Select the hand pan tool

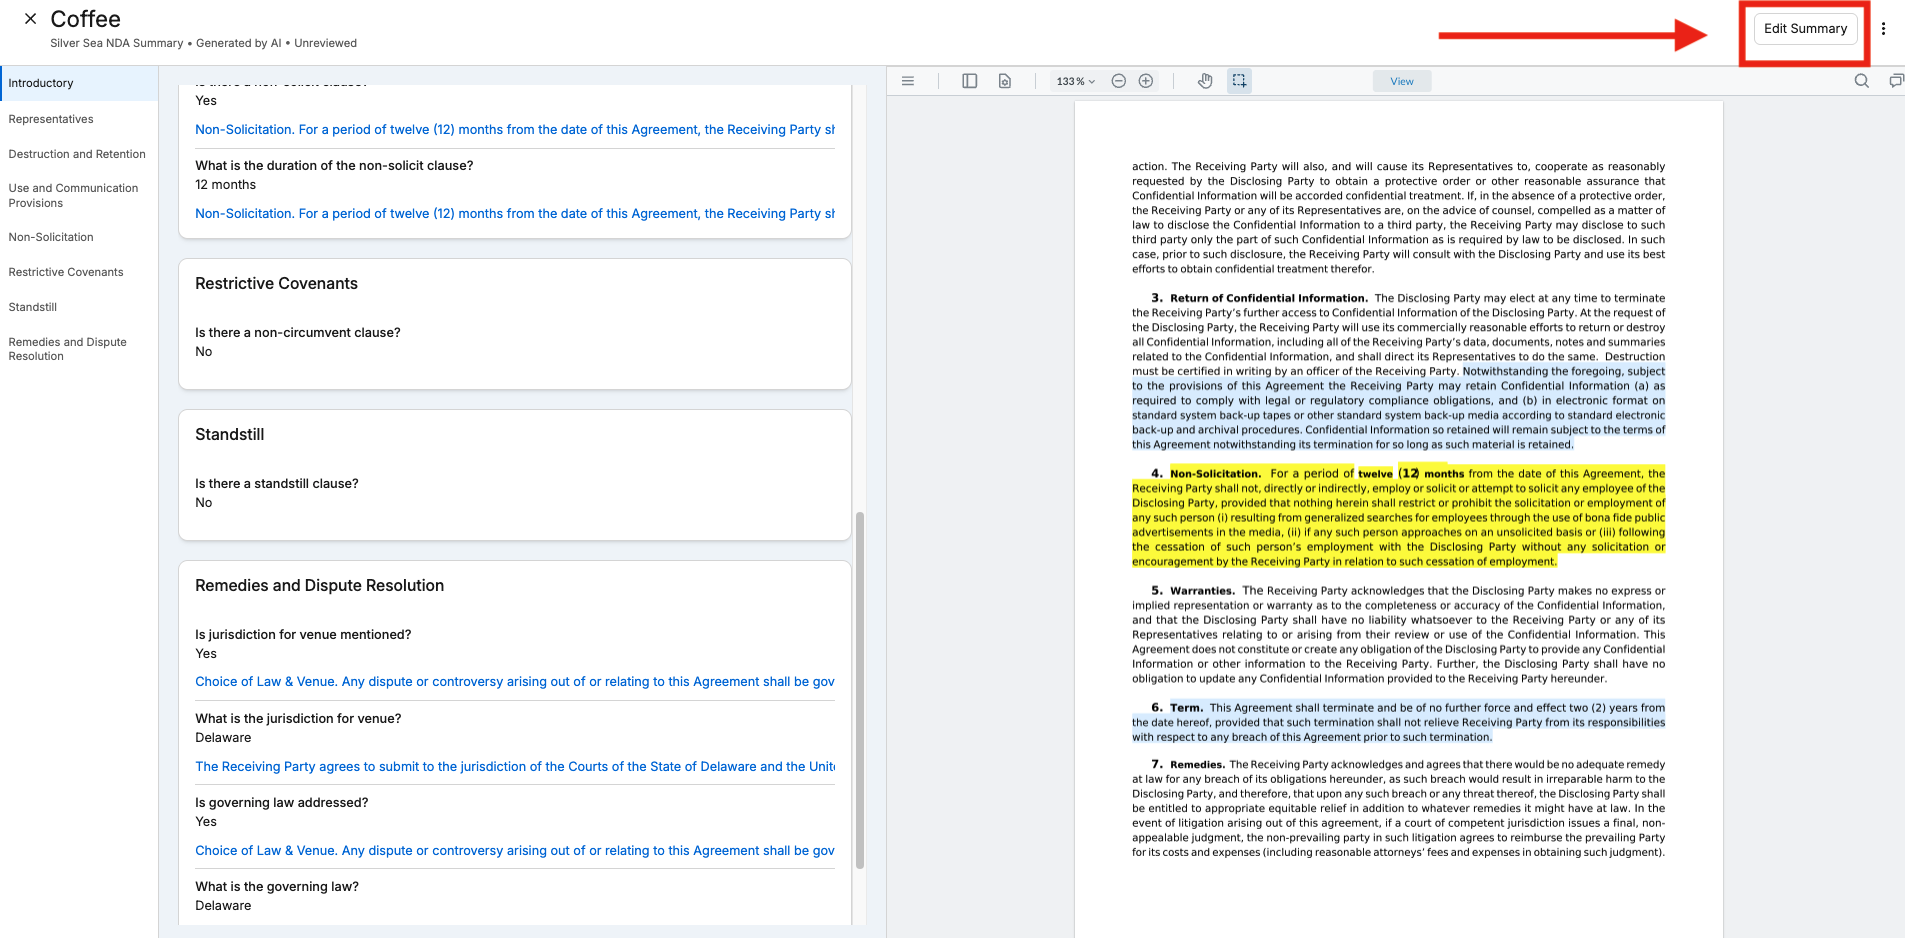(1206, 81)
